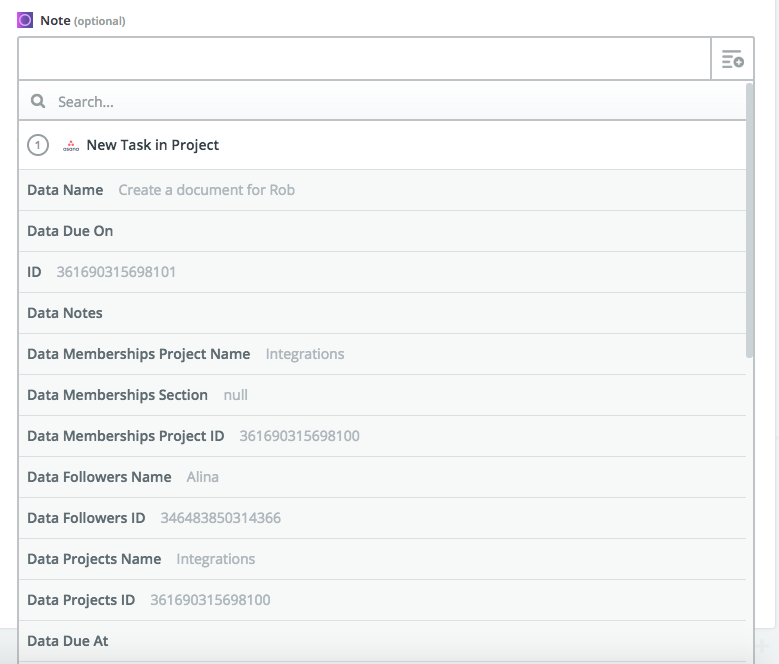779x664 pixels.
Task: Choose Data Memberships Project ID option
Action: coord(383,436)
